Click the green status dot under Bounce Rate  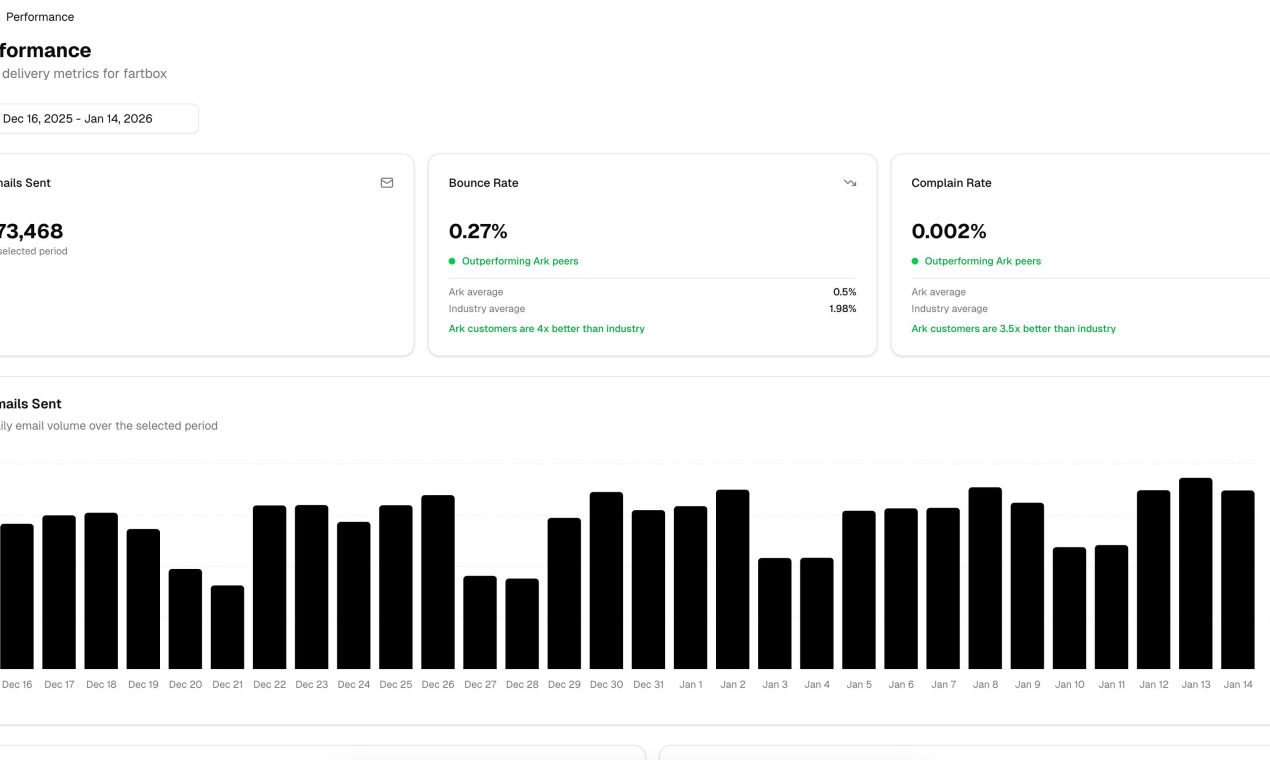[x=453, y=261]
